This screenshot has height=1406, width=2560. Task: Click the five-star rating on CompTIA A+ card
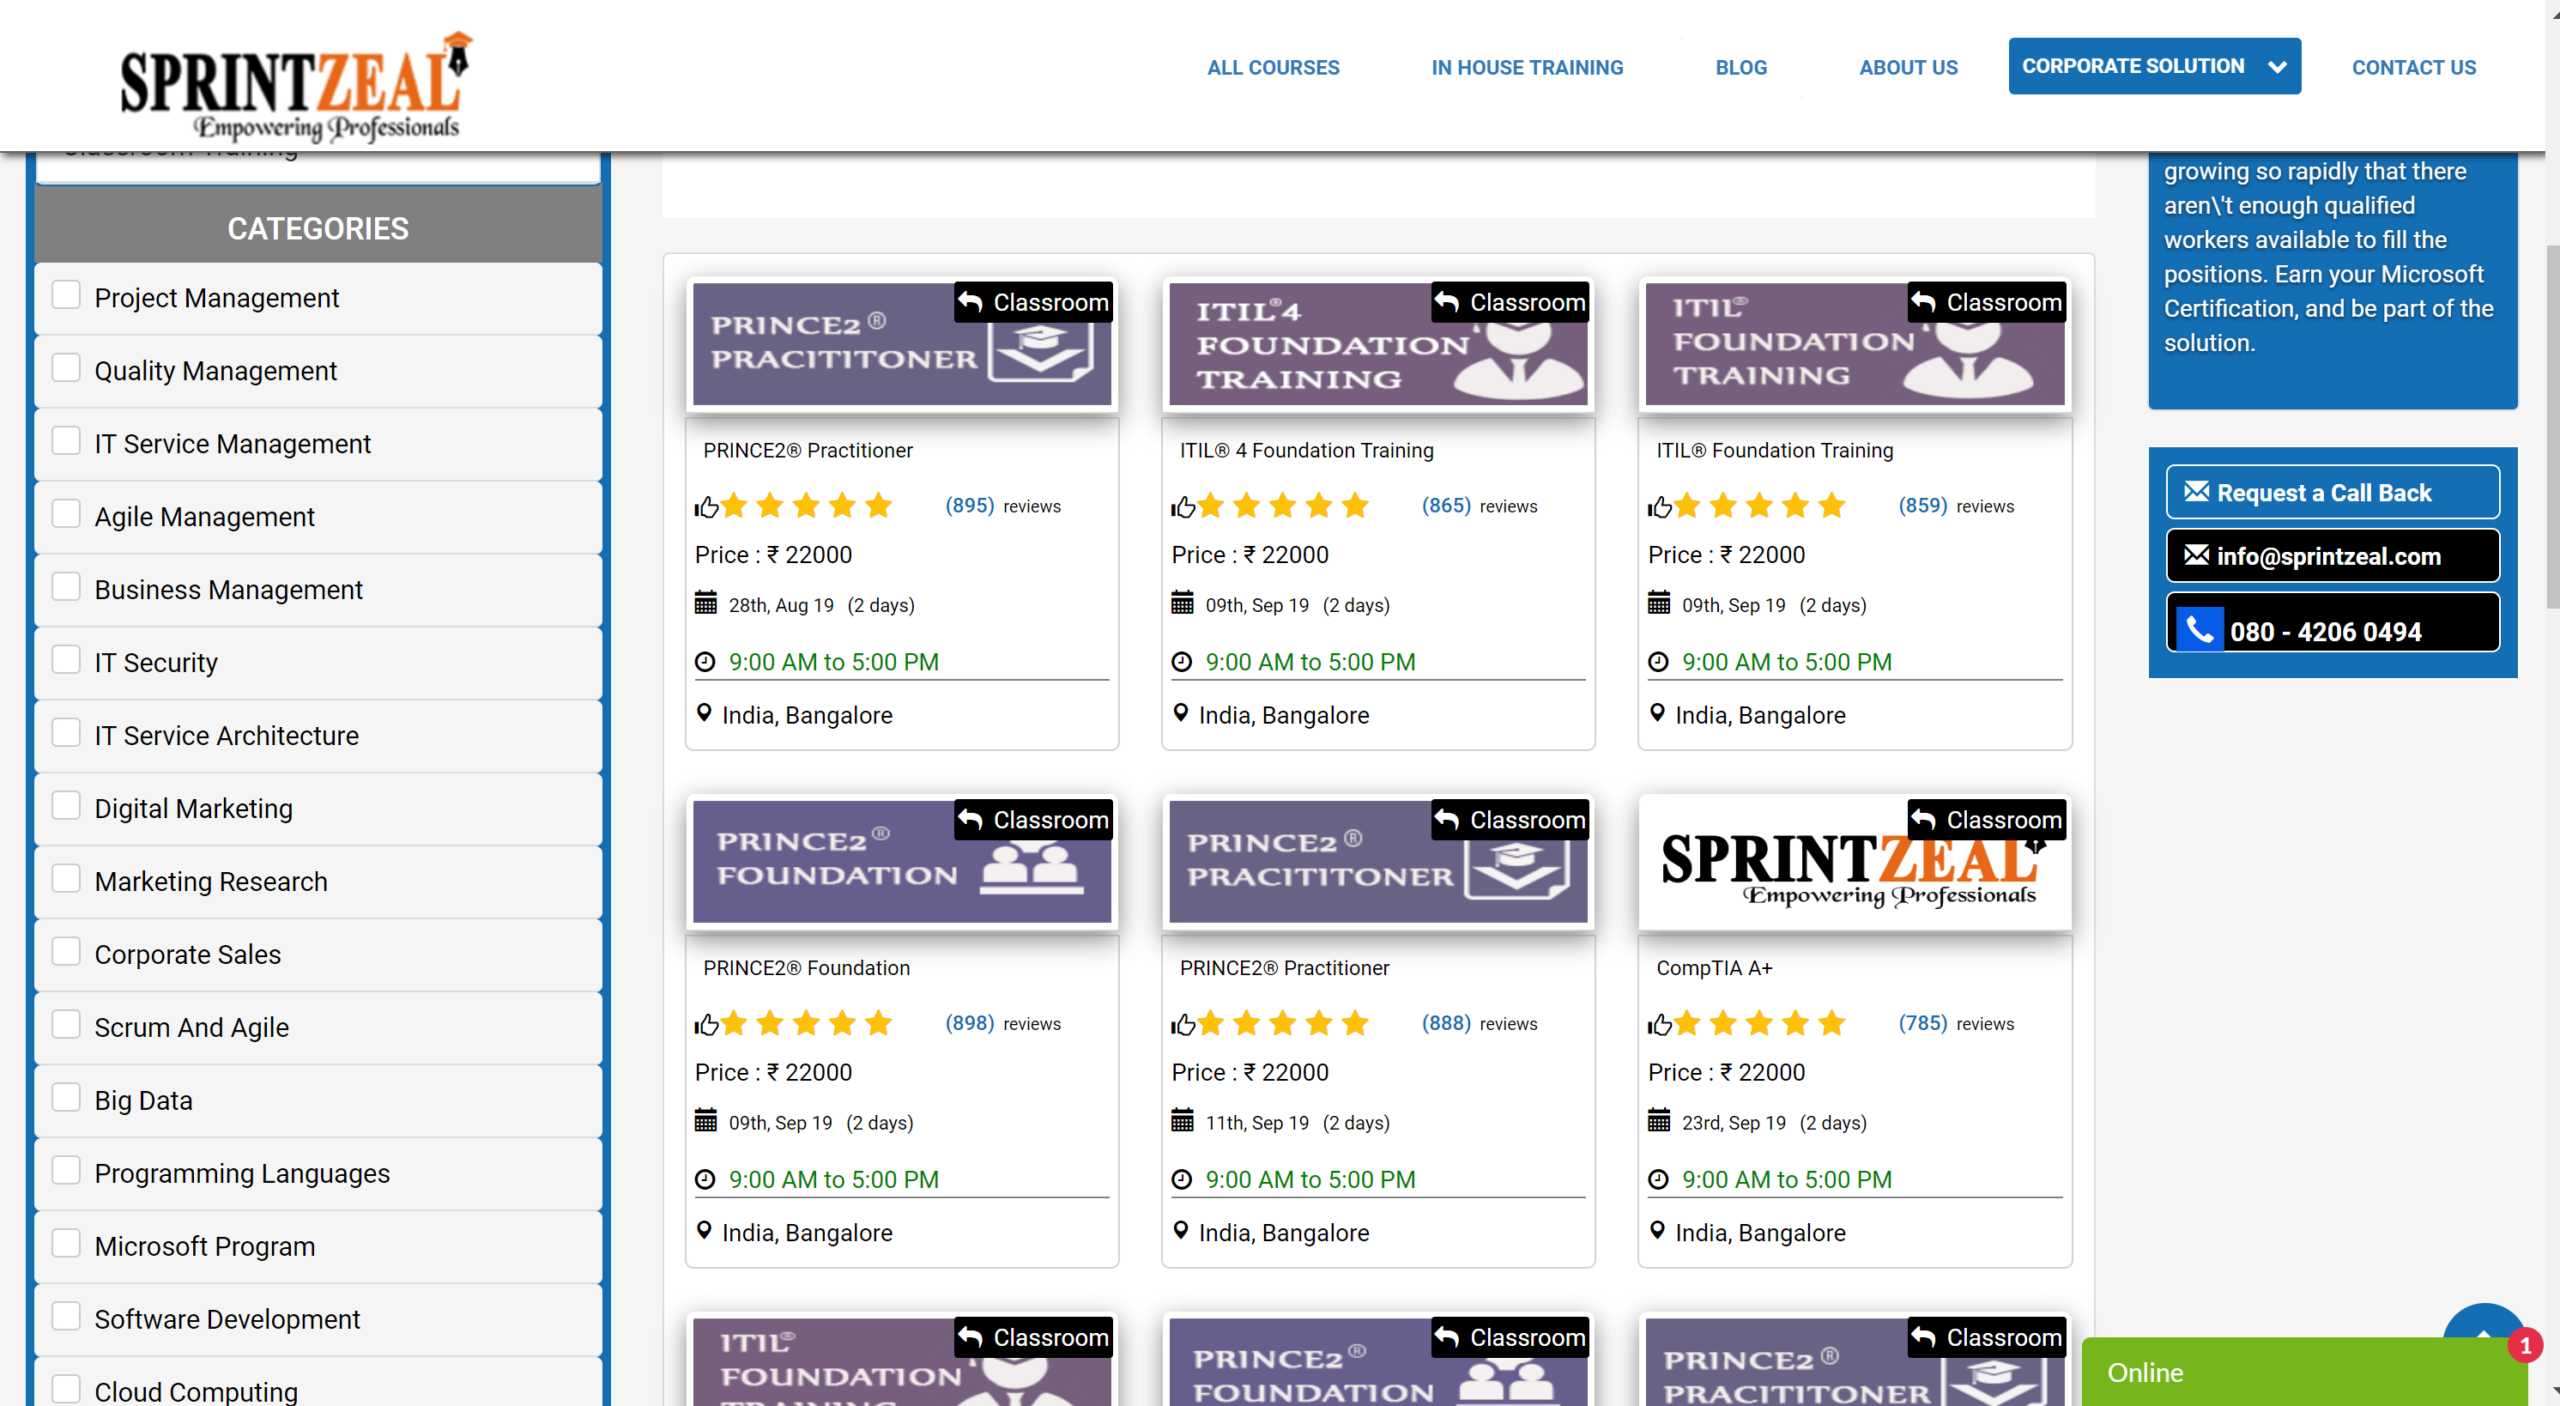[1759, 1024]
